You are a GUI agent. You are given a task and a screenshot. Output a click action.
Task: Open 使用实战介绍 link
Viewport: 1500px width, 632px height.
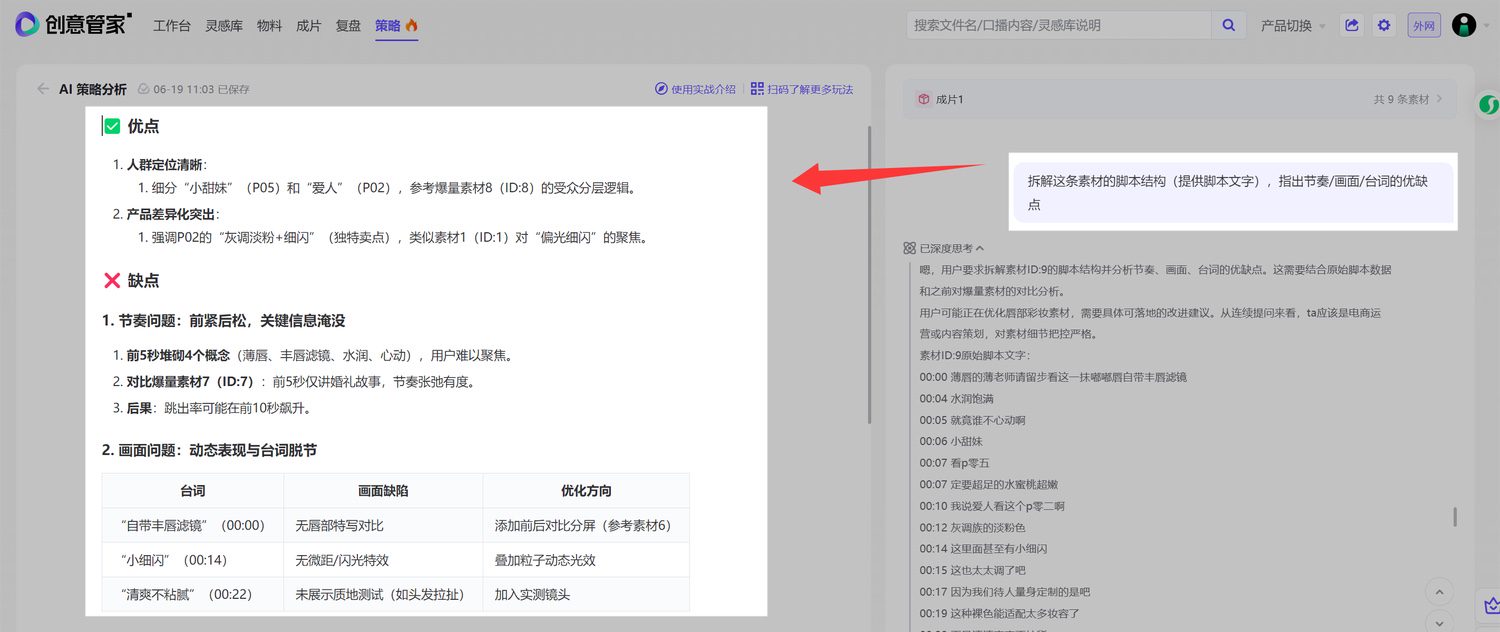point(703,89)
